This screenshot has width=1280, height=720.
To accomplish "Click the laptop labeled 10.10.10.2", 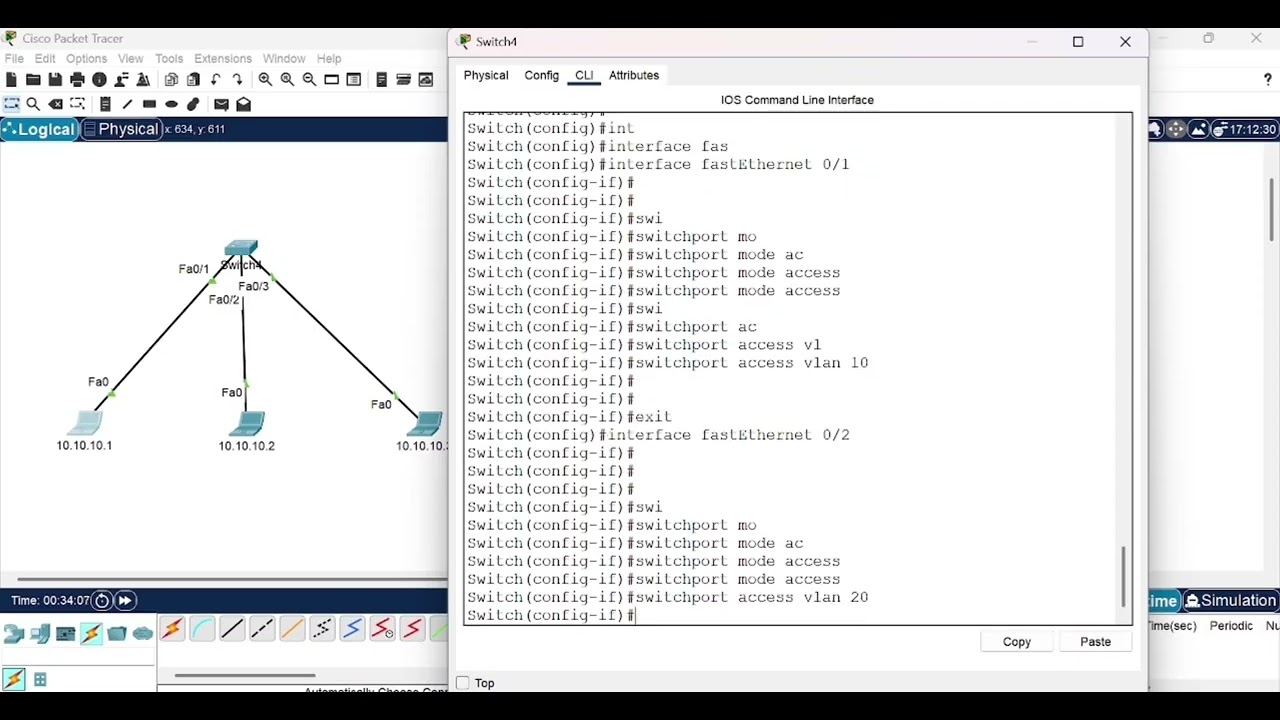I will coord(246,423).
